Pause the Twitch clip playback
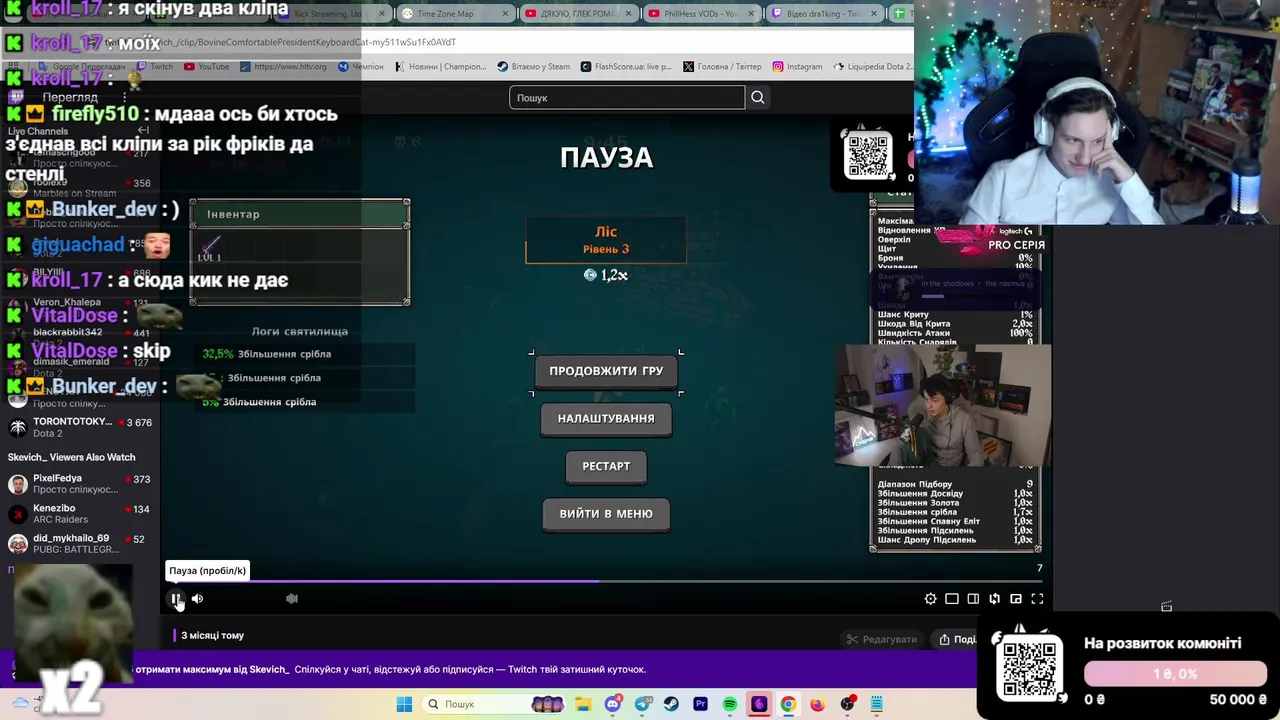 (176, 599)
